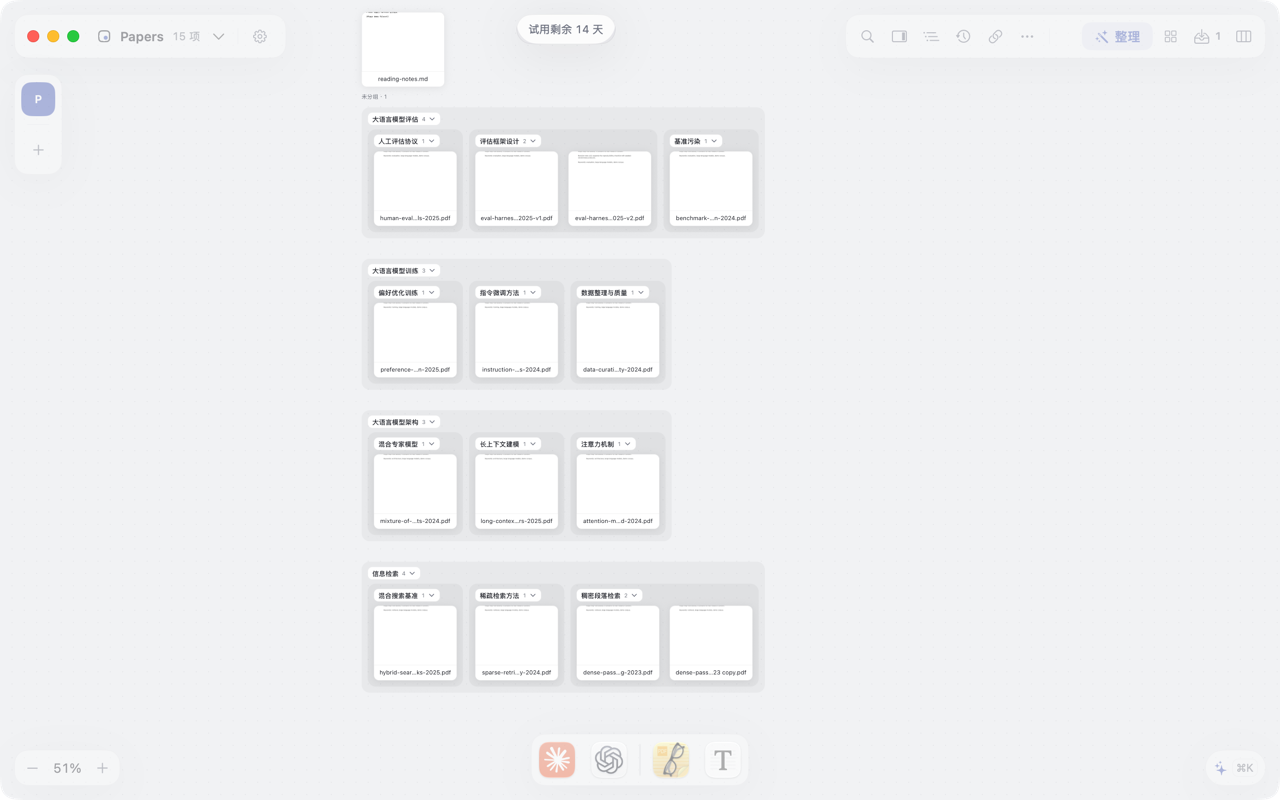This screenshot has height=800, width=1280.
Task: Click the link icon in the toolbar
Action: [995, 37]
